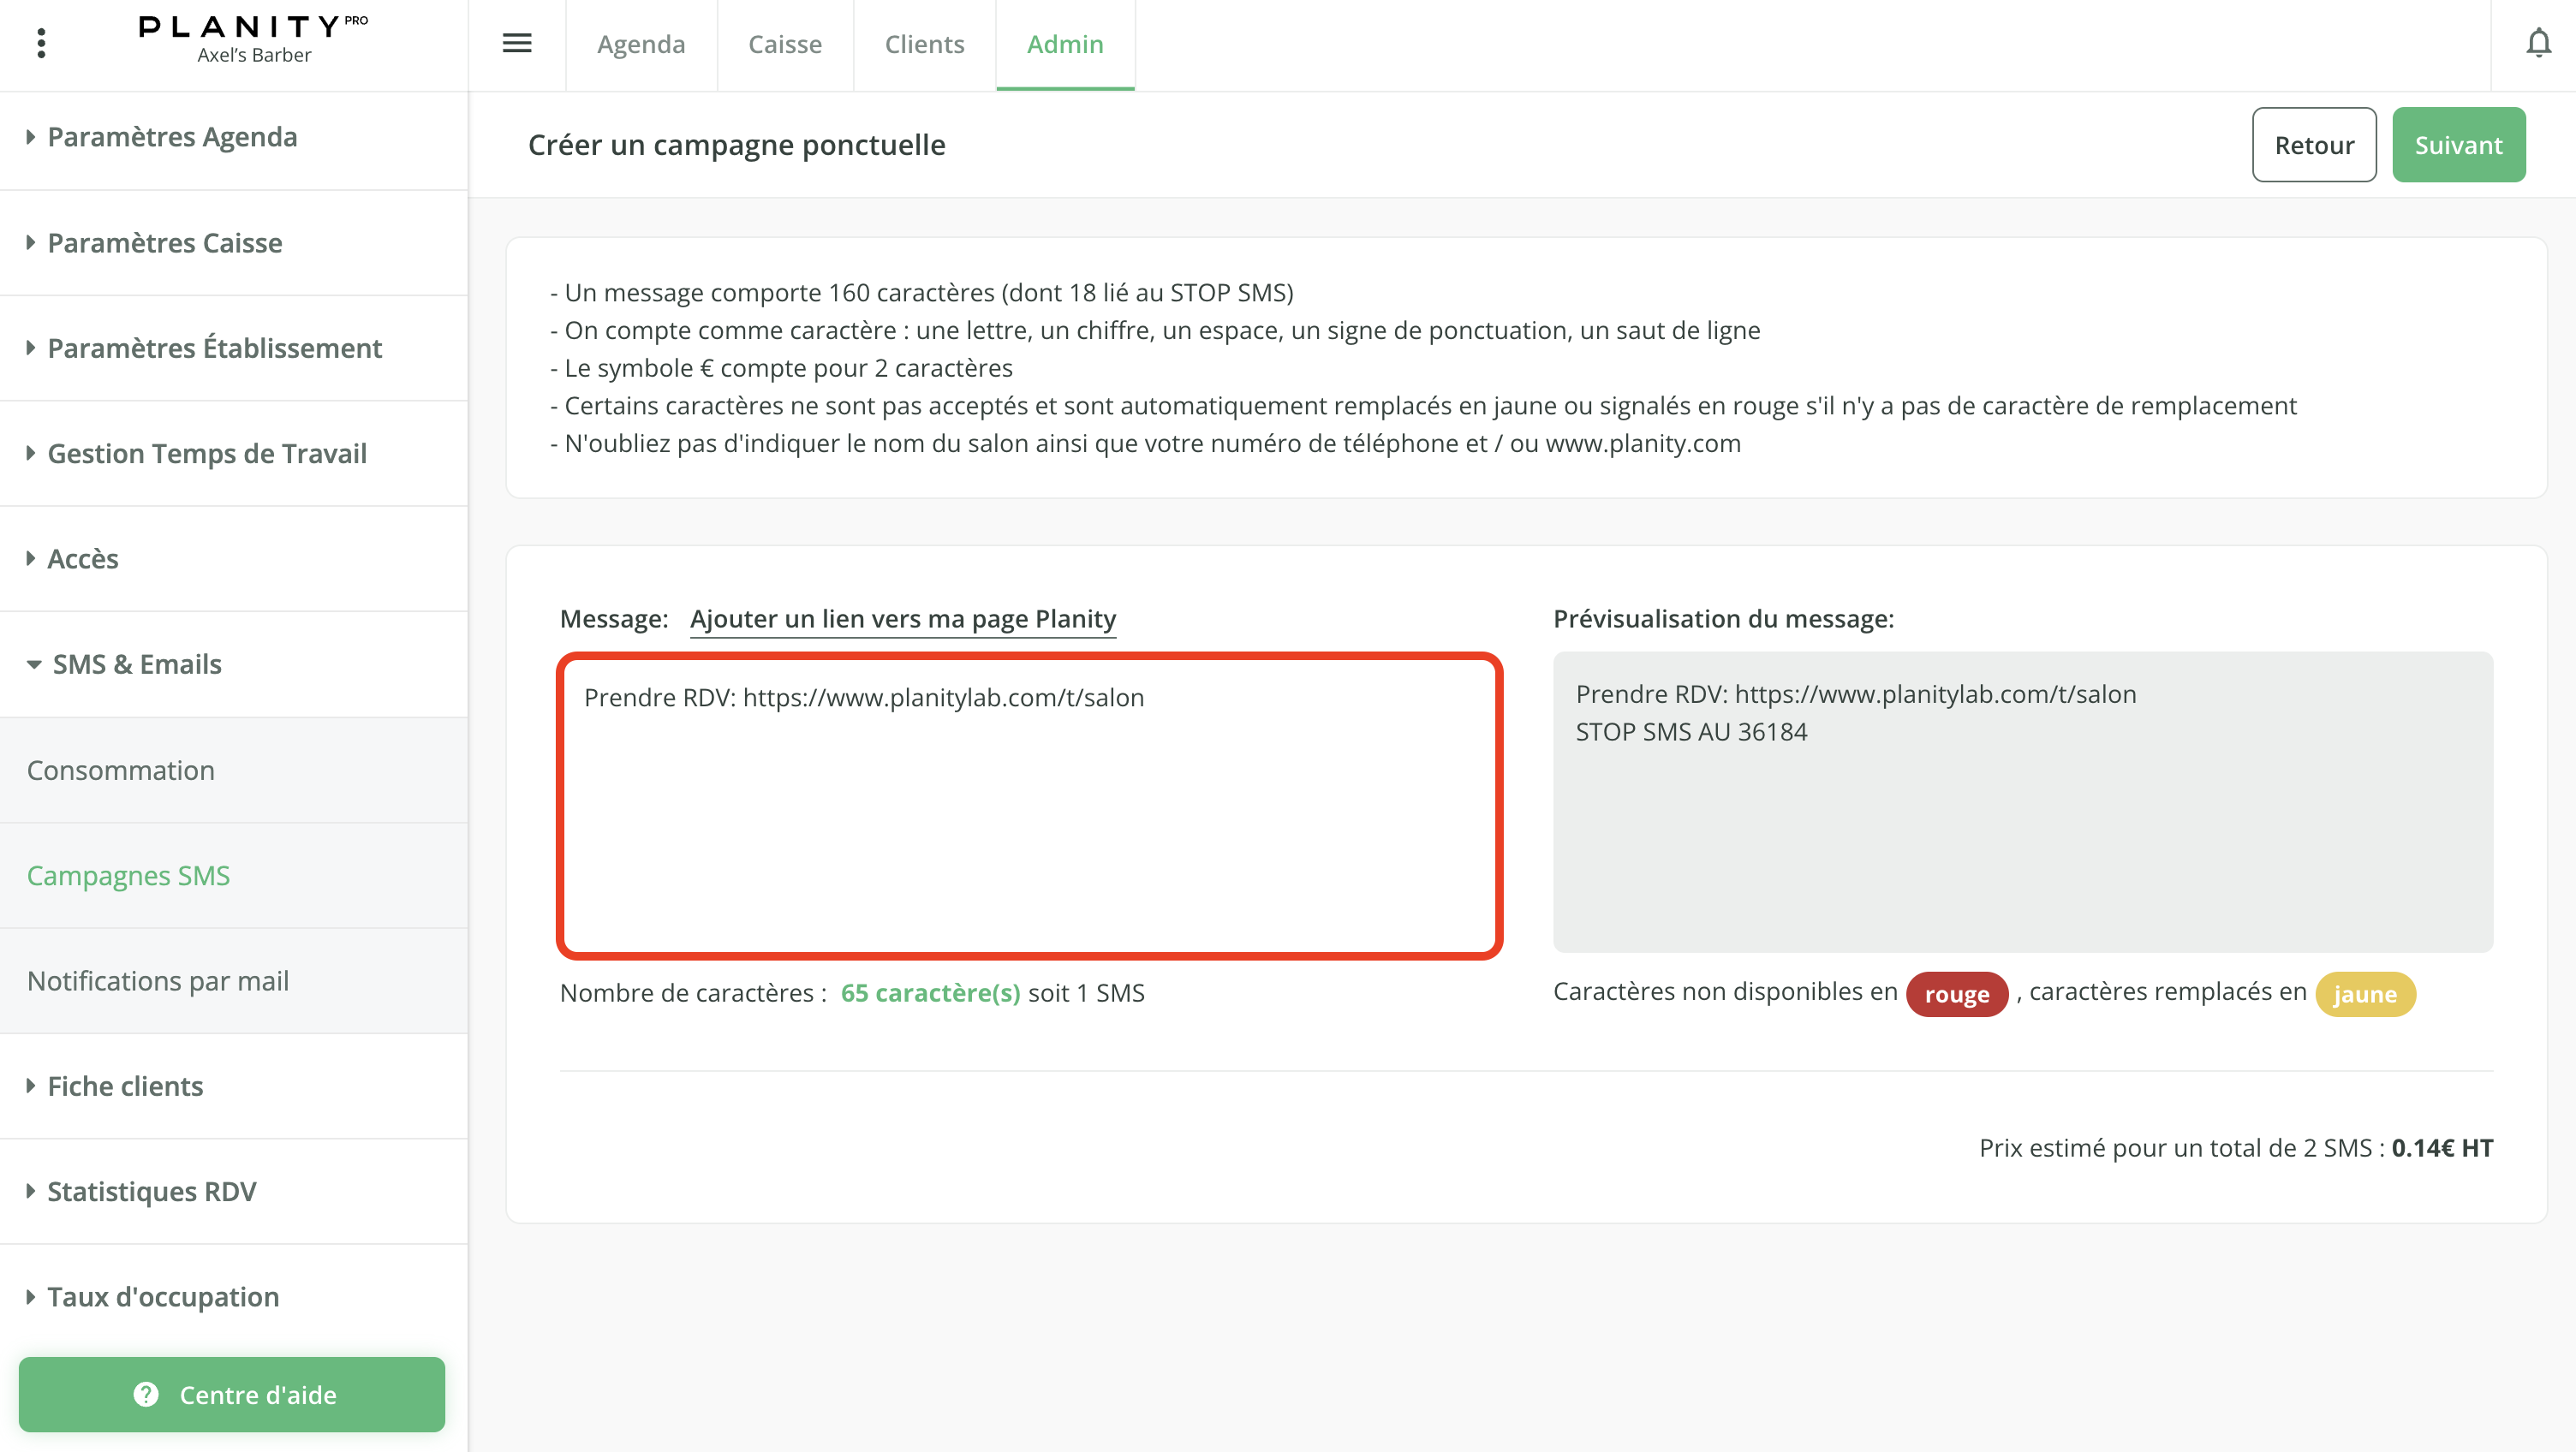Collapse the SMS & Emails section
2576x1452 pixels.
pos(137,664)
